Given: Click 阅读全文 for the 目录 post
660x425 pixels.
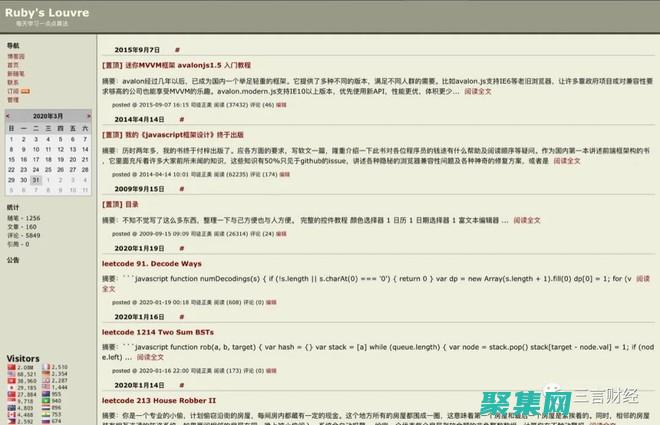Looking at the screenshot, I should pyautogui.click(x=527, y=220).
